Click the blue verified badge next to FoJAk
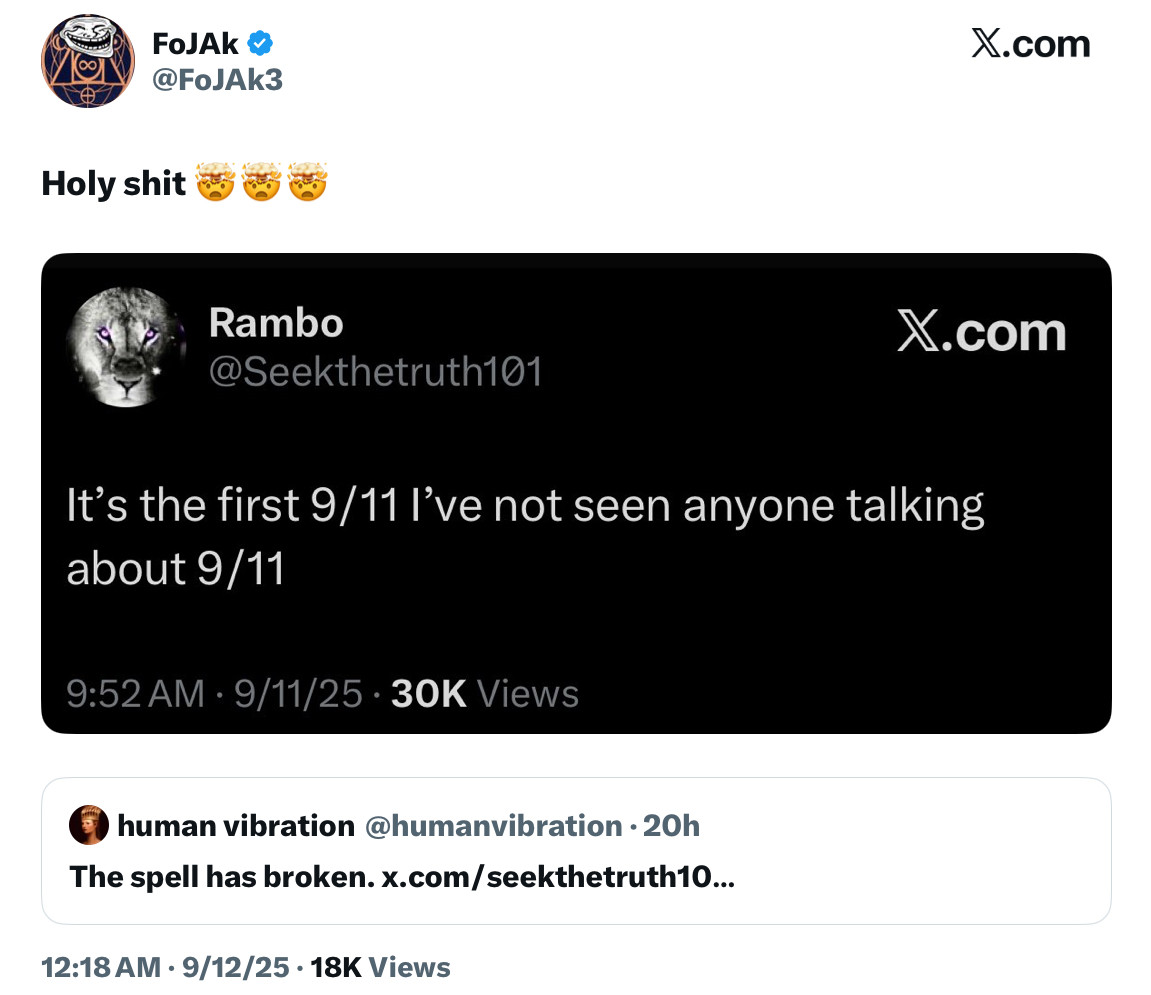 click(x=262, y=43)
